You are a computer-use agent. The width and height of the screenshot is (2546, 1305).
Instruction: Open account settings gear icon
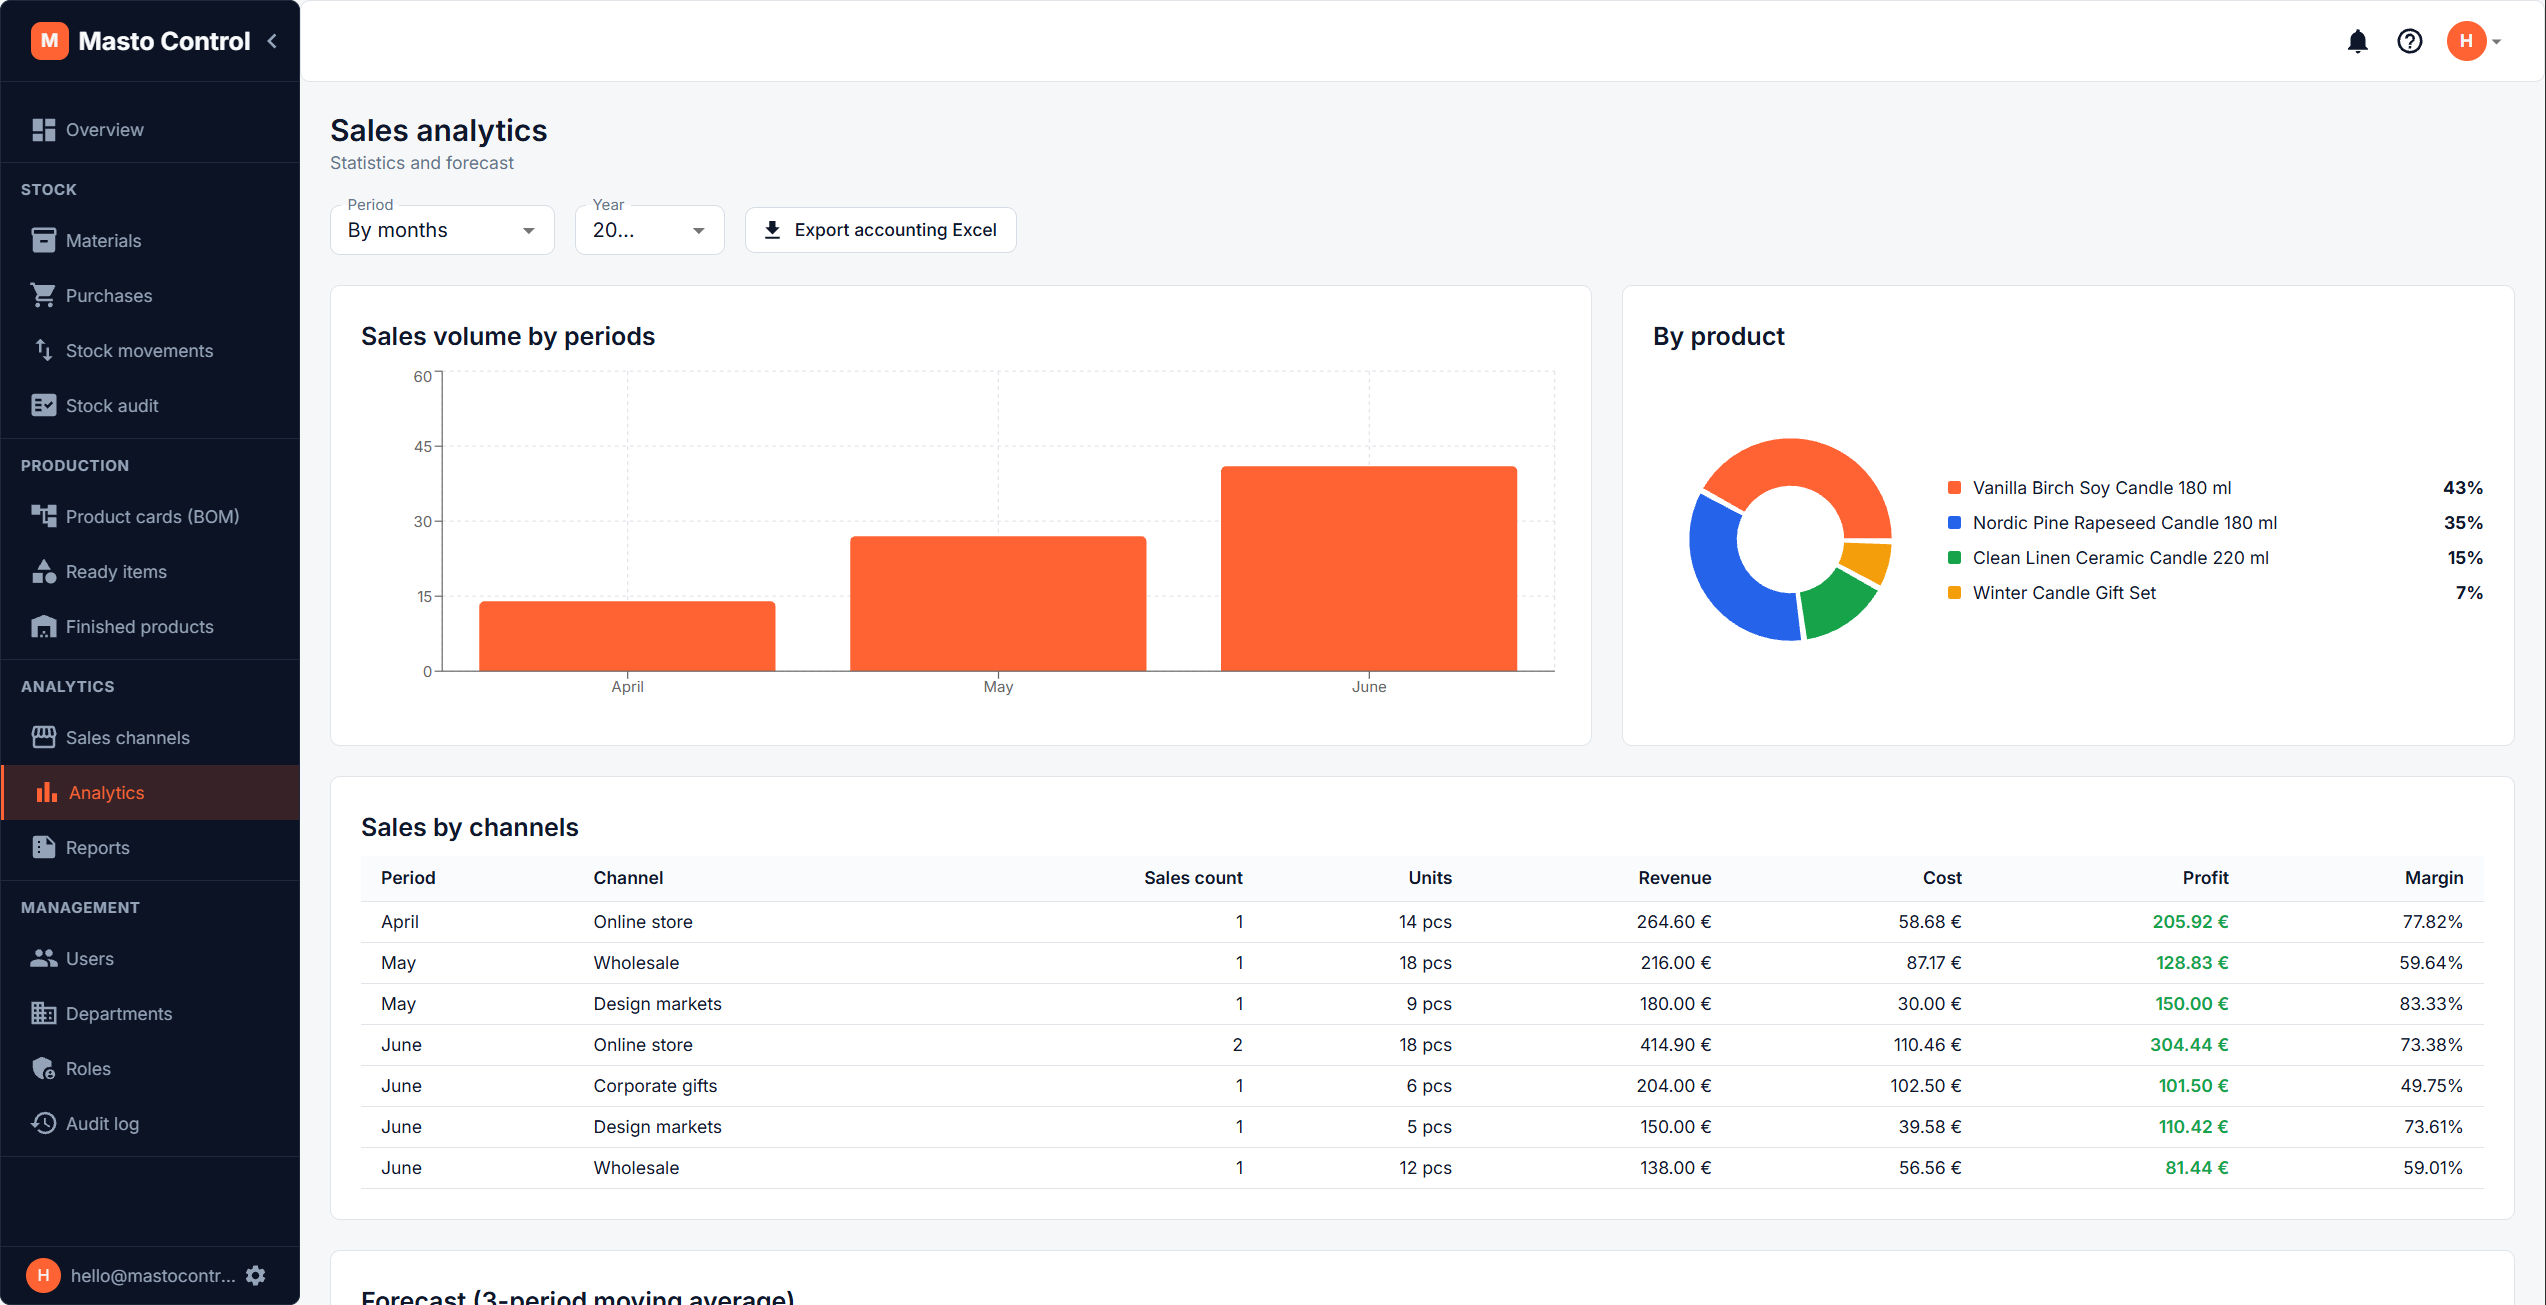tap(256, 1275)
